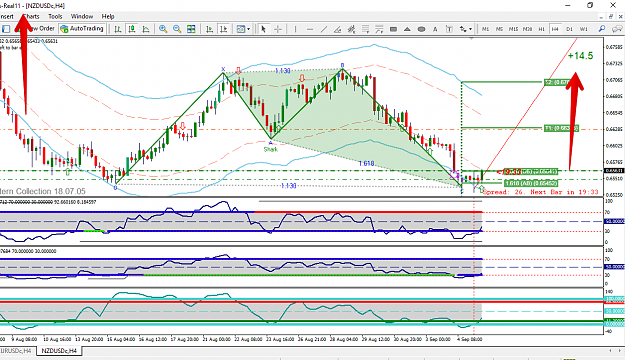The image size is (625, 360).
Task: Choose the trendline drawing tool
Action: pos(324,29)
